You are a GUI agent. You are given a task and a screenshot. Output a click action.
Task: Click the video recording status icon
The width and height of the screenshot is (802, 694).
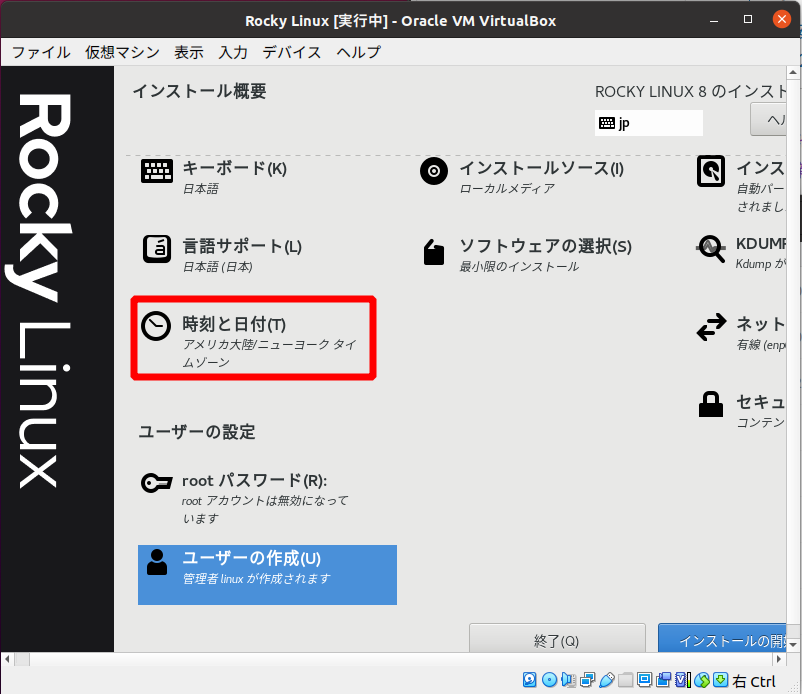pyautogui.click(x=663, y=680)
